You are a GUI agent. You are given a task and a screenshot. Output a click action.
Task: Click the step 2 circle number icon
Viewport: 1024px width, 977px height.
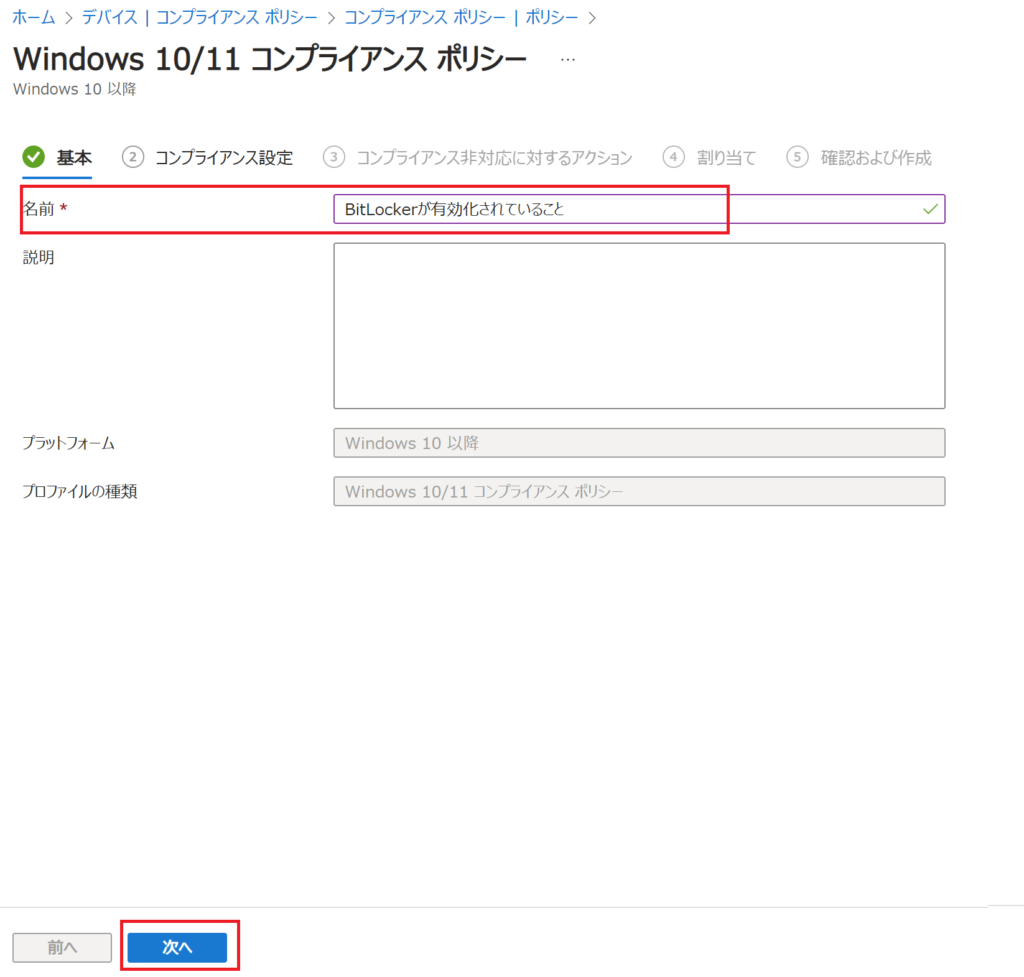coord(132,157)
